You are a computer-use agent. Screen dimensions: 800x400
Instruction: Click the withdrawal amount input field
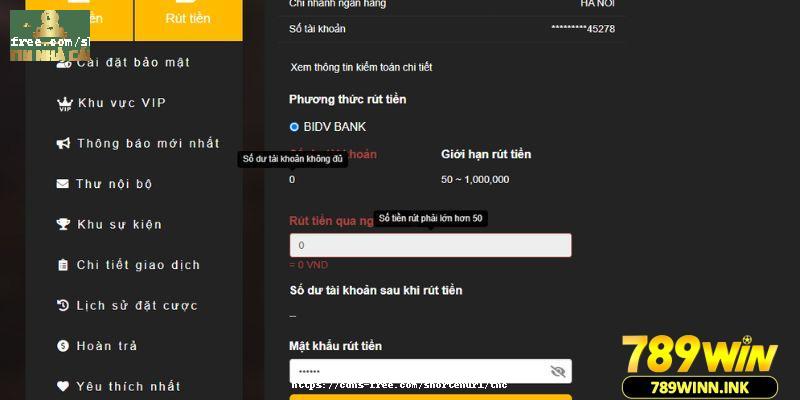coord(431,245)
